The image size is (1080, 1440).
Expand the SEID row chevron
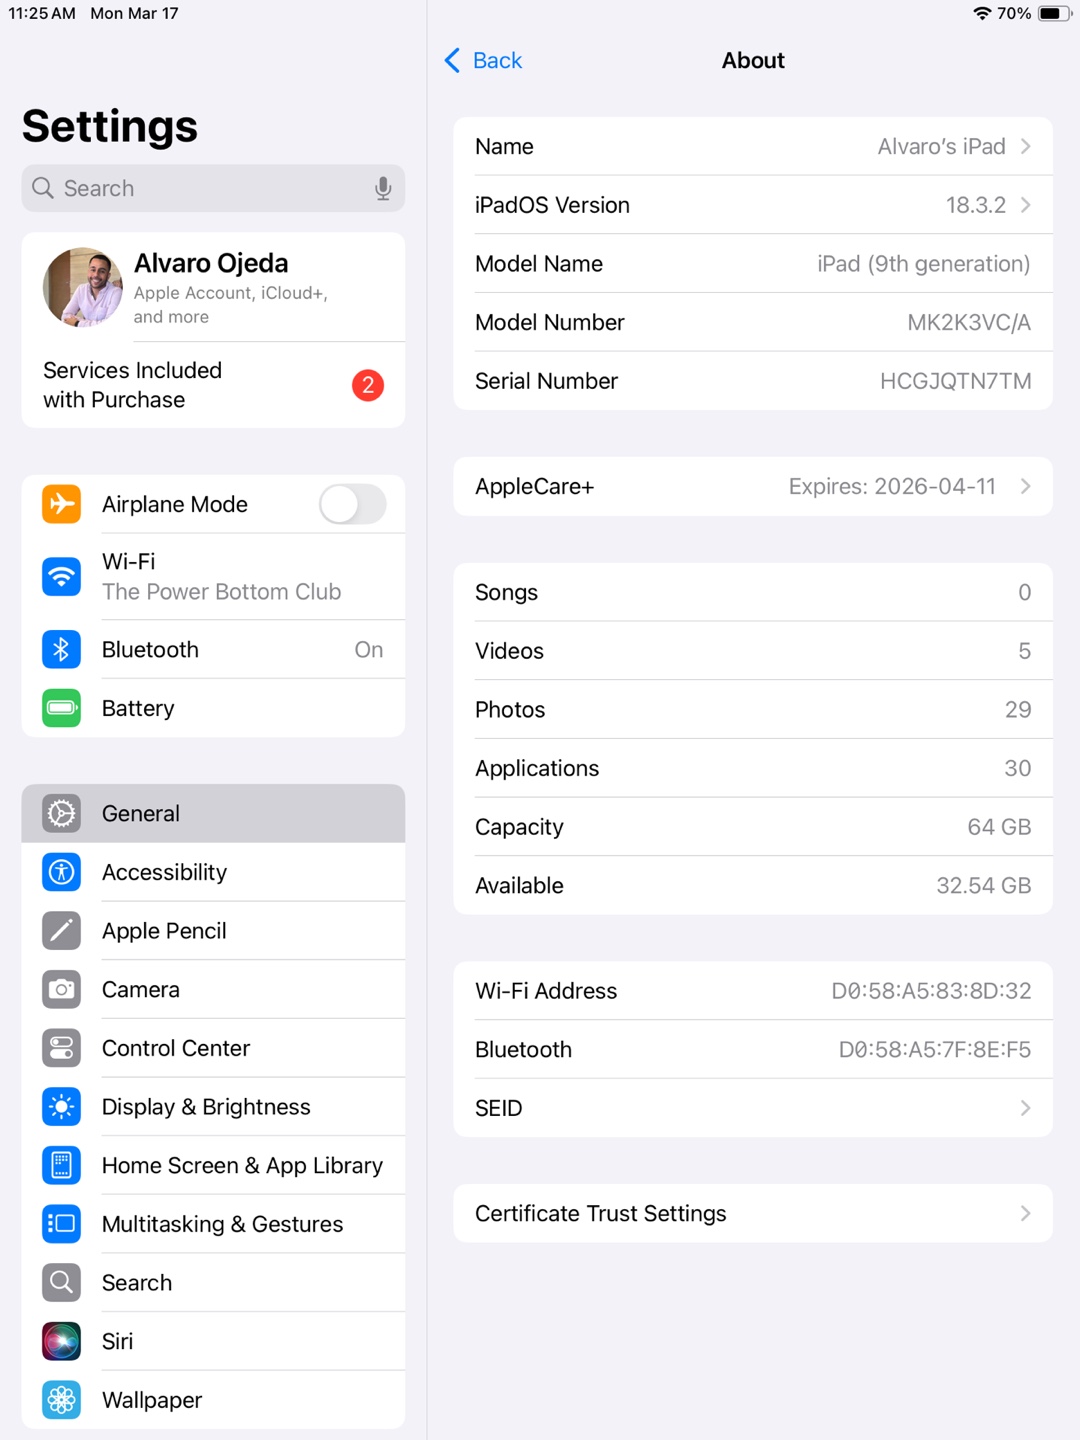(1025, 1108)
